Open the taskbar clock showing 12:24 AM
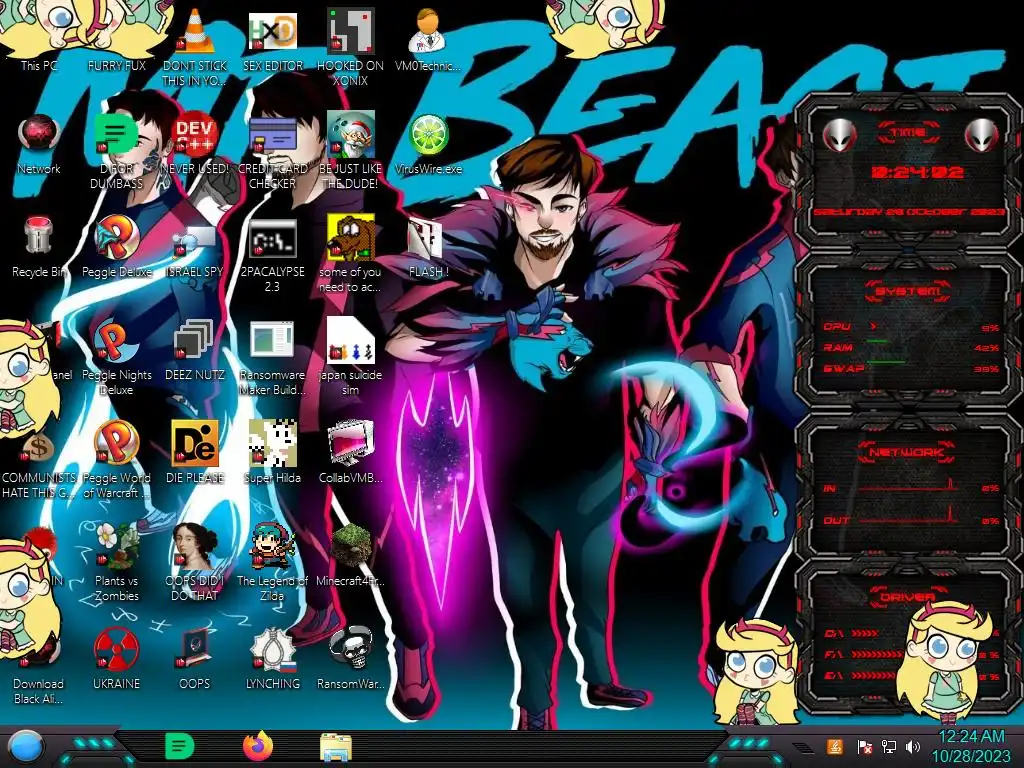This screenshot has height=768, width=1024. 971,746
